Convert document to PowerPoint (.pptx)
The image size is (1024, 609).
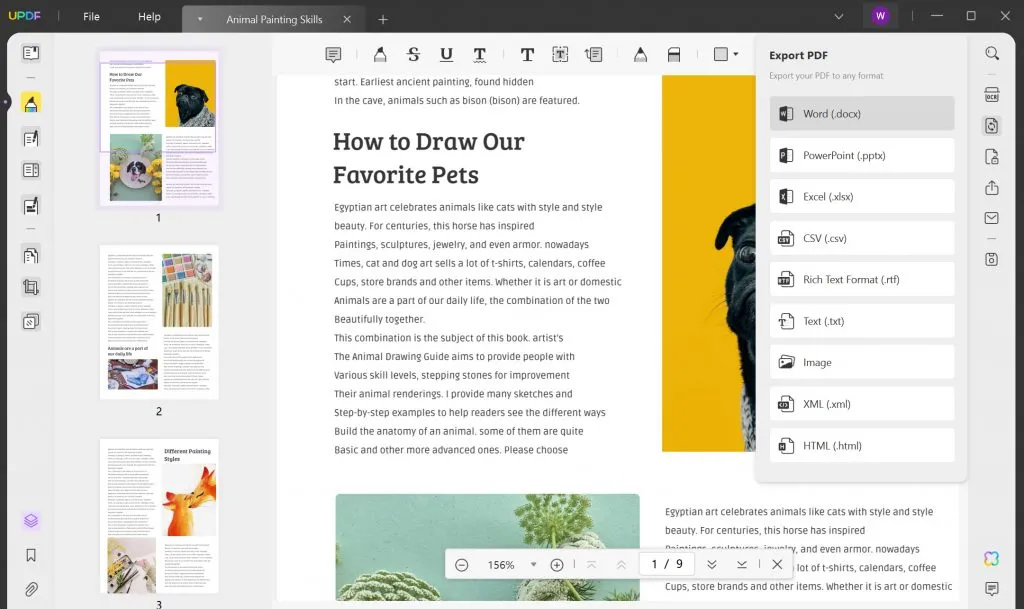861,155
